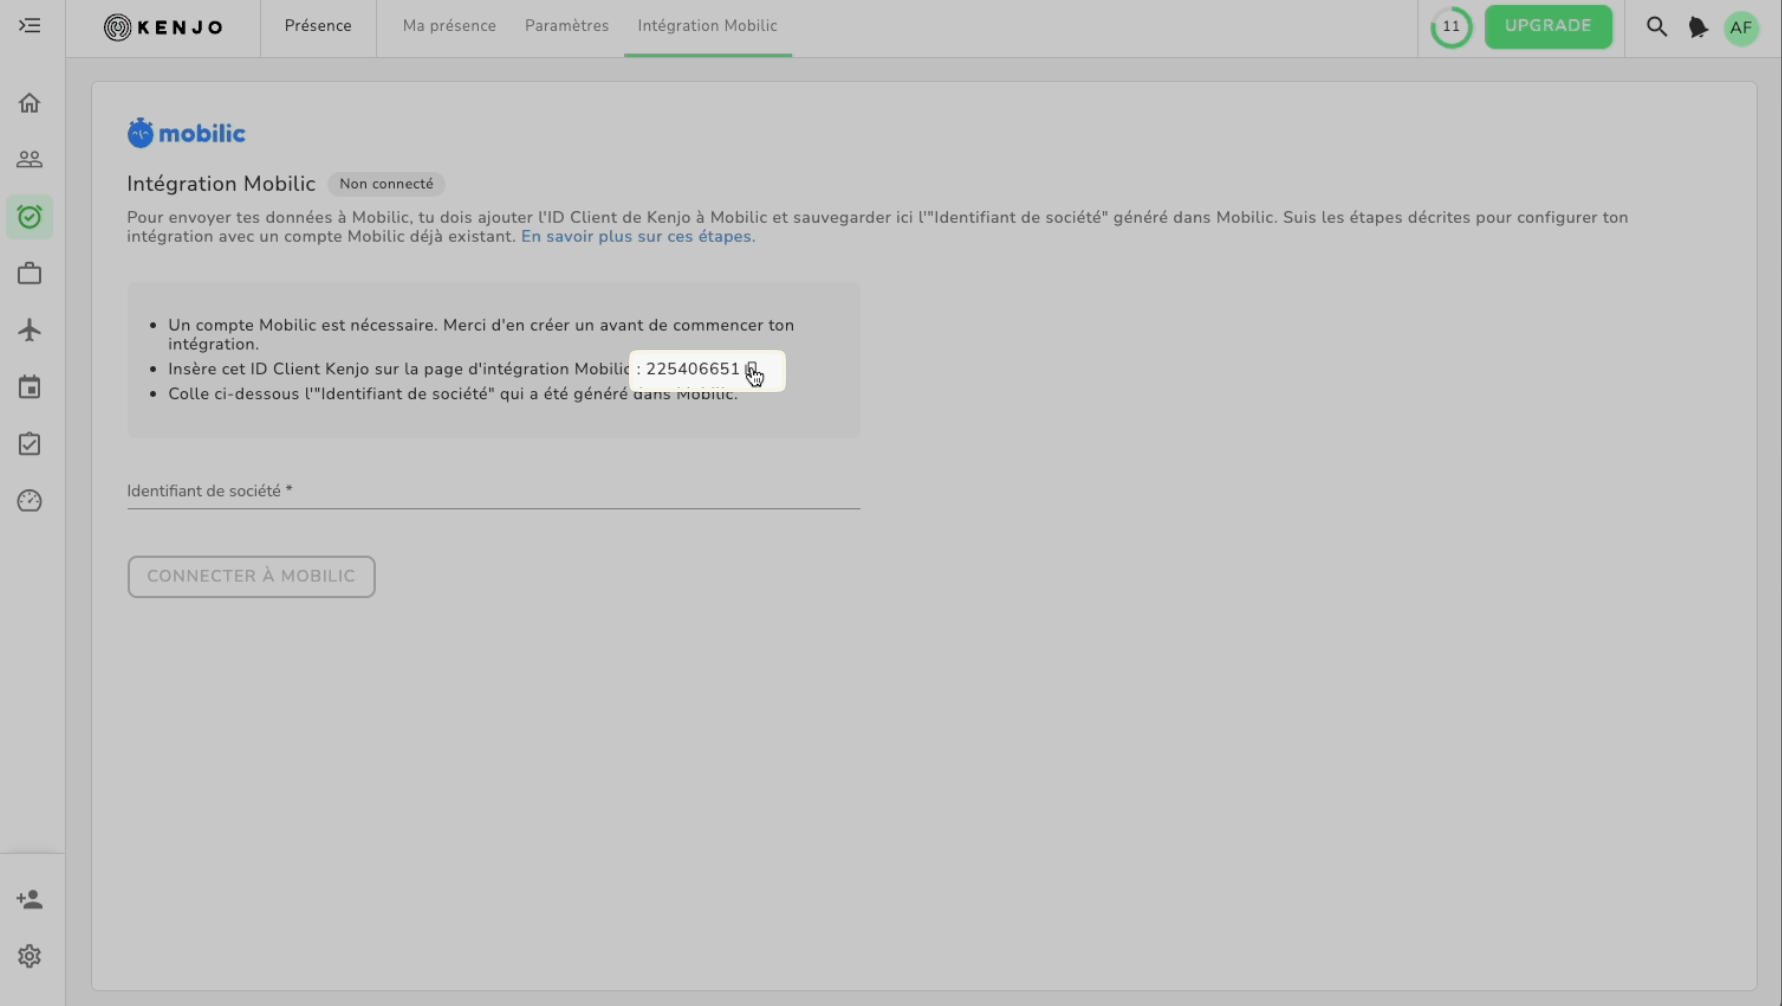Viewport: 1782px width, 1006px height.
Task: Click the client ID number 225406651
Action: click(693, 369)
